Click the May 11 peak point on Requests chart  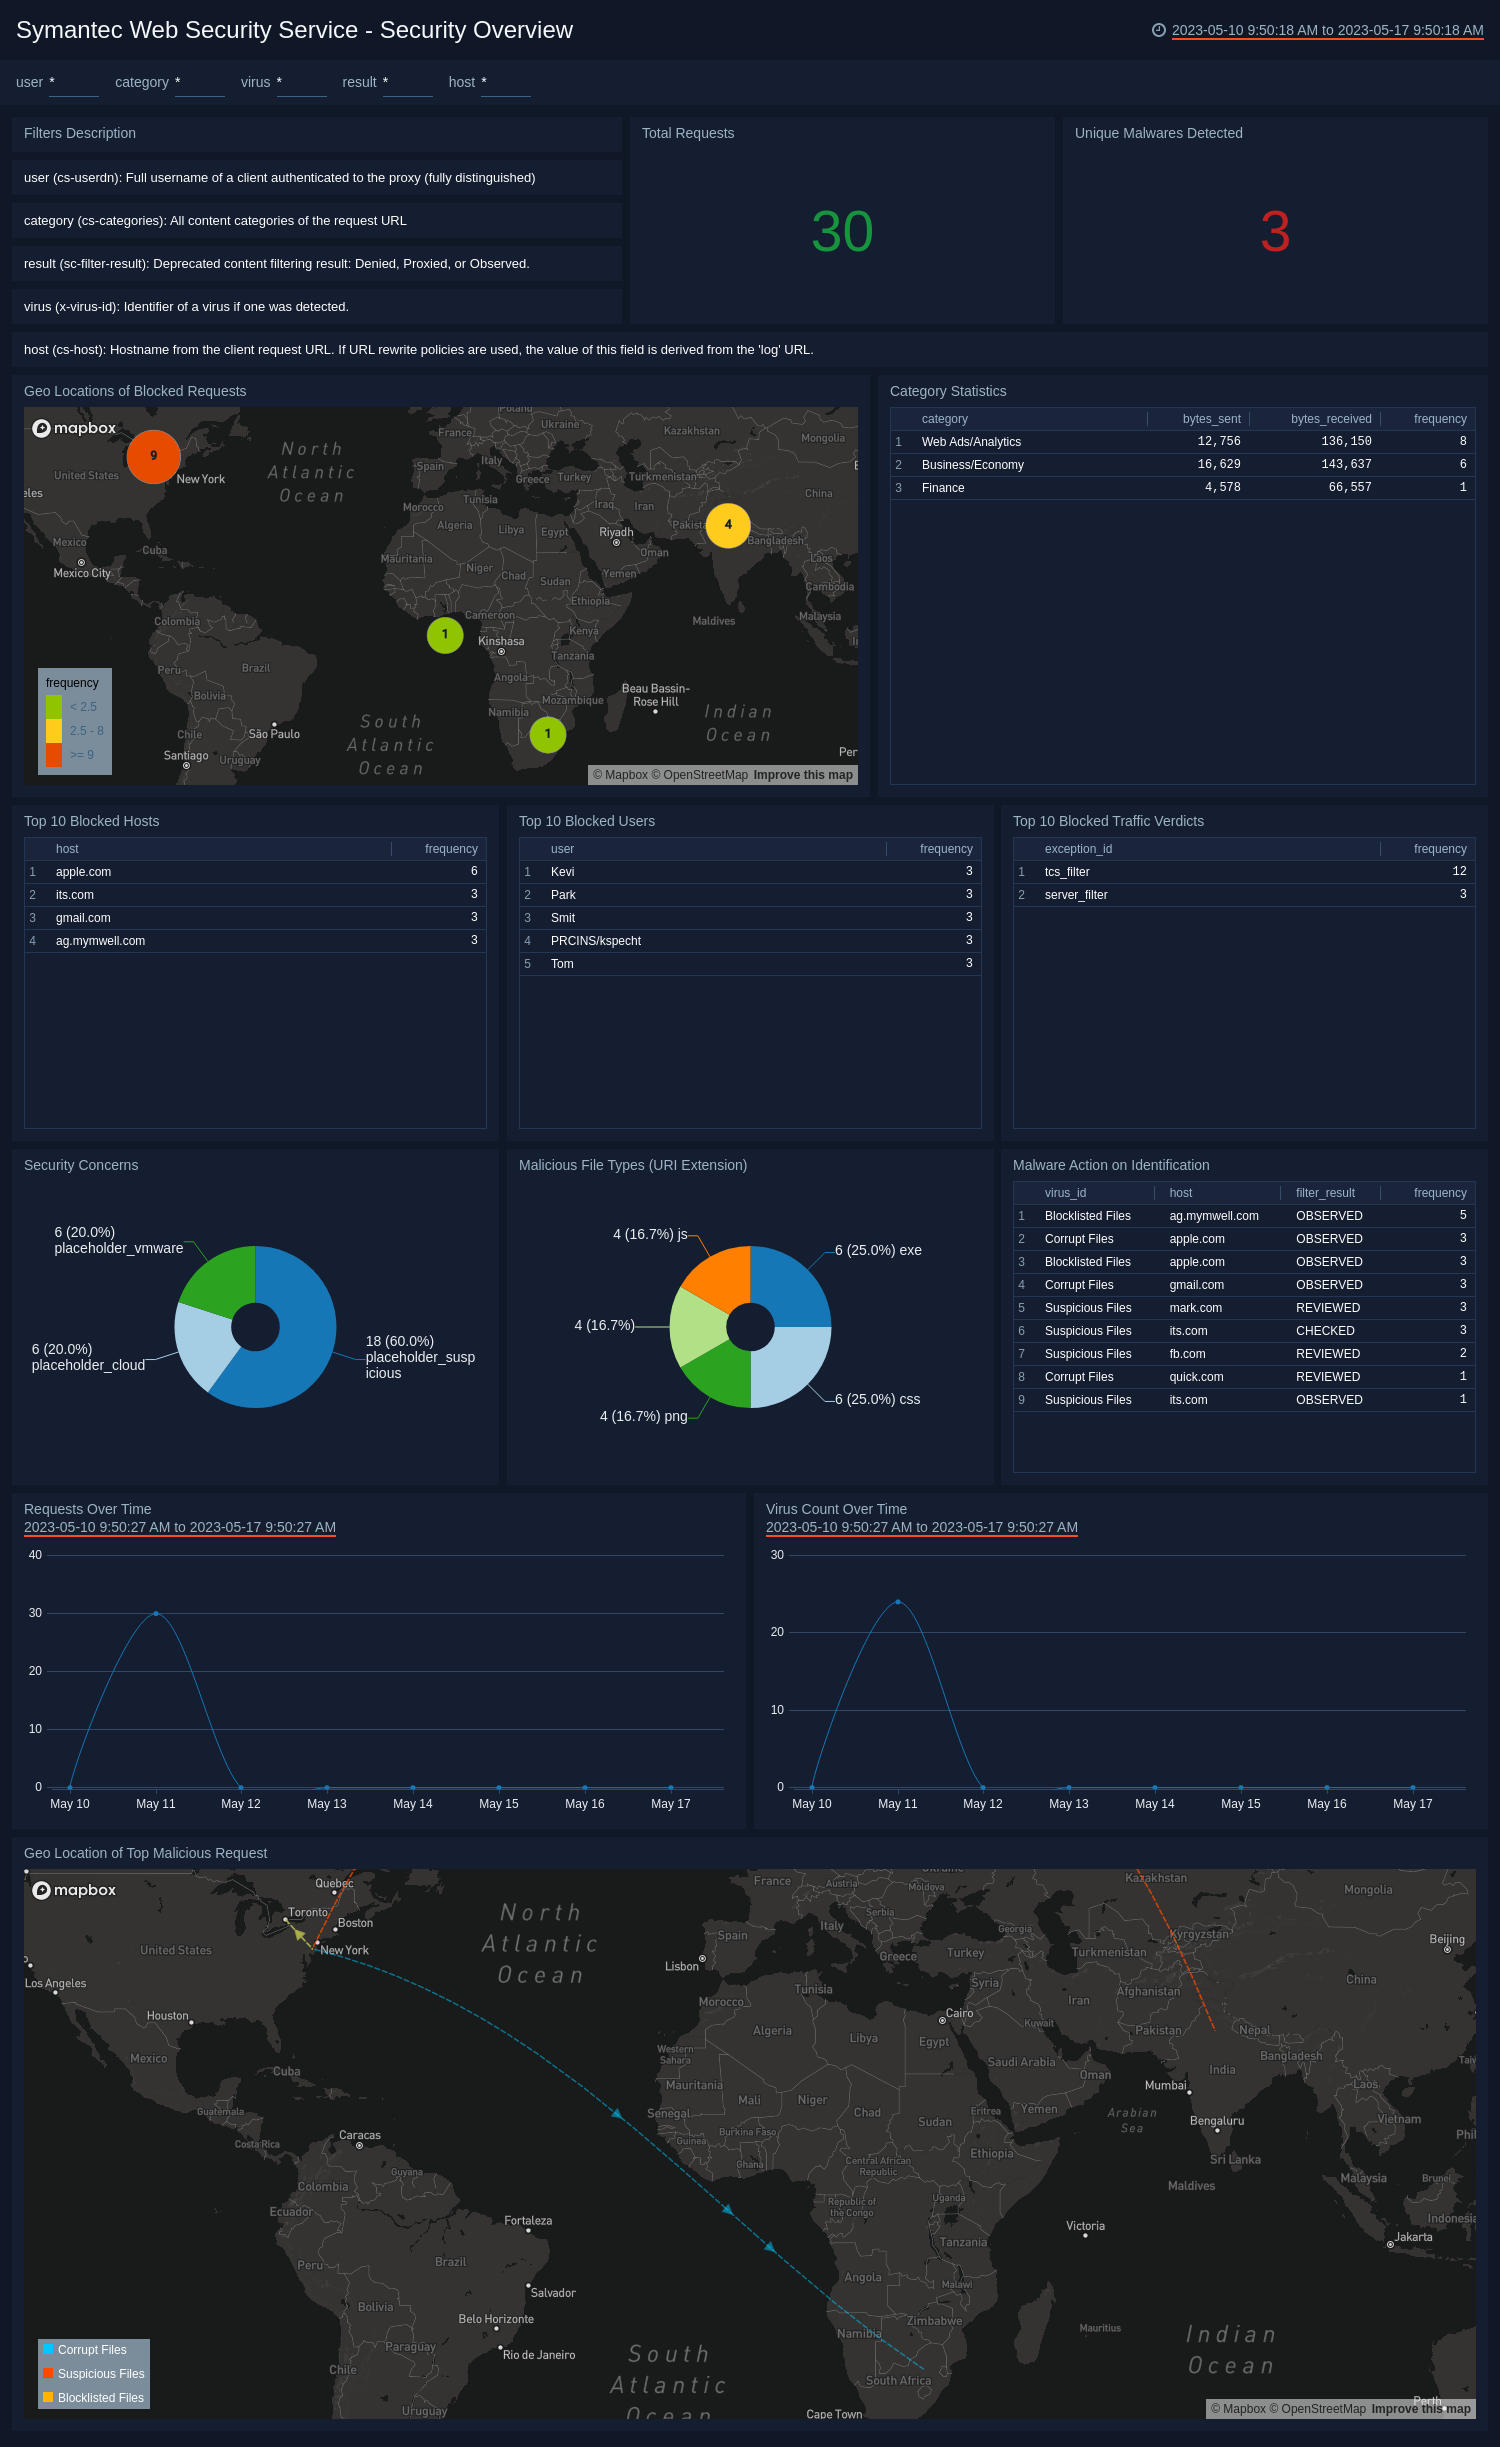click(156, 1613)
